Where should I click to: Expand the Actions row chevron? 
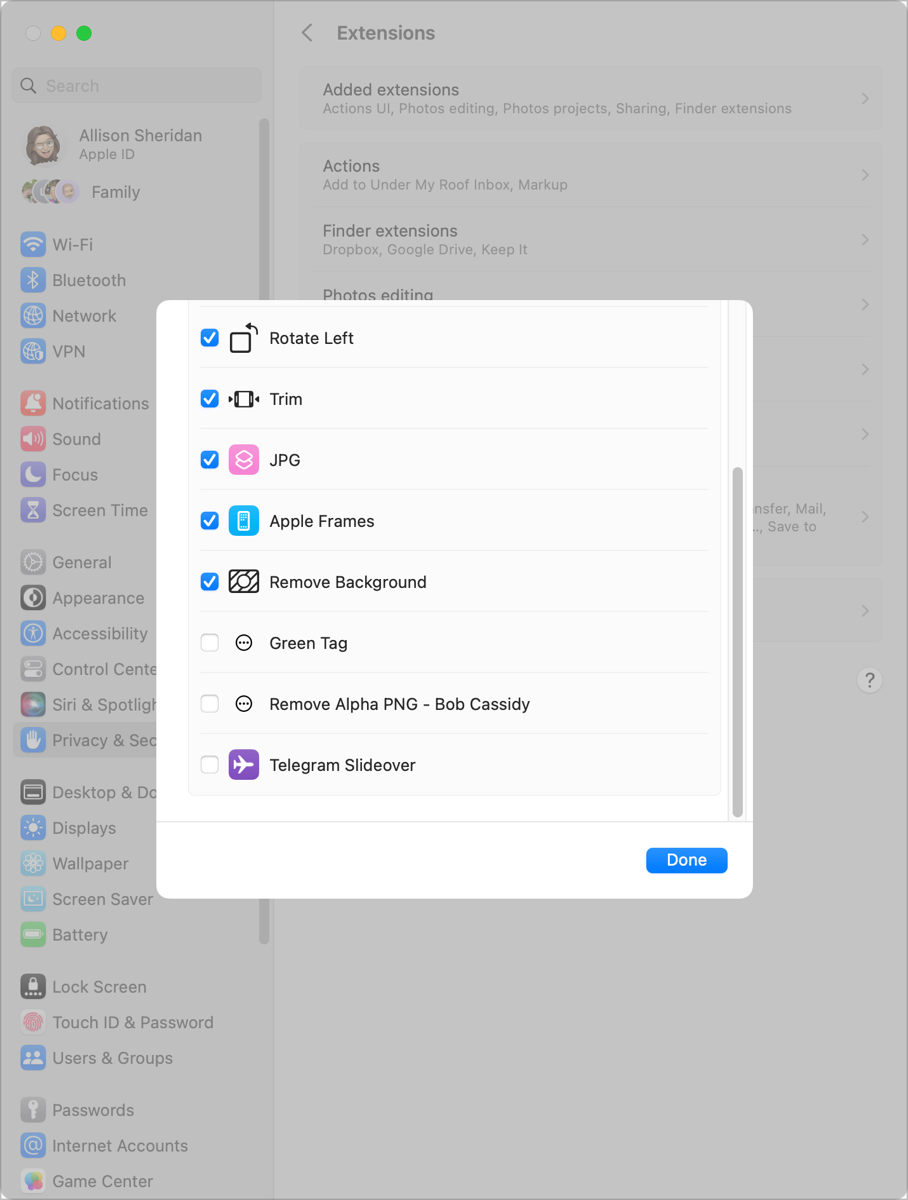[865, 175]
